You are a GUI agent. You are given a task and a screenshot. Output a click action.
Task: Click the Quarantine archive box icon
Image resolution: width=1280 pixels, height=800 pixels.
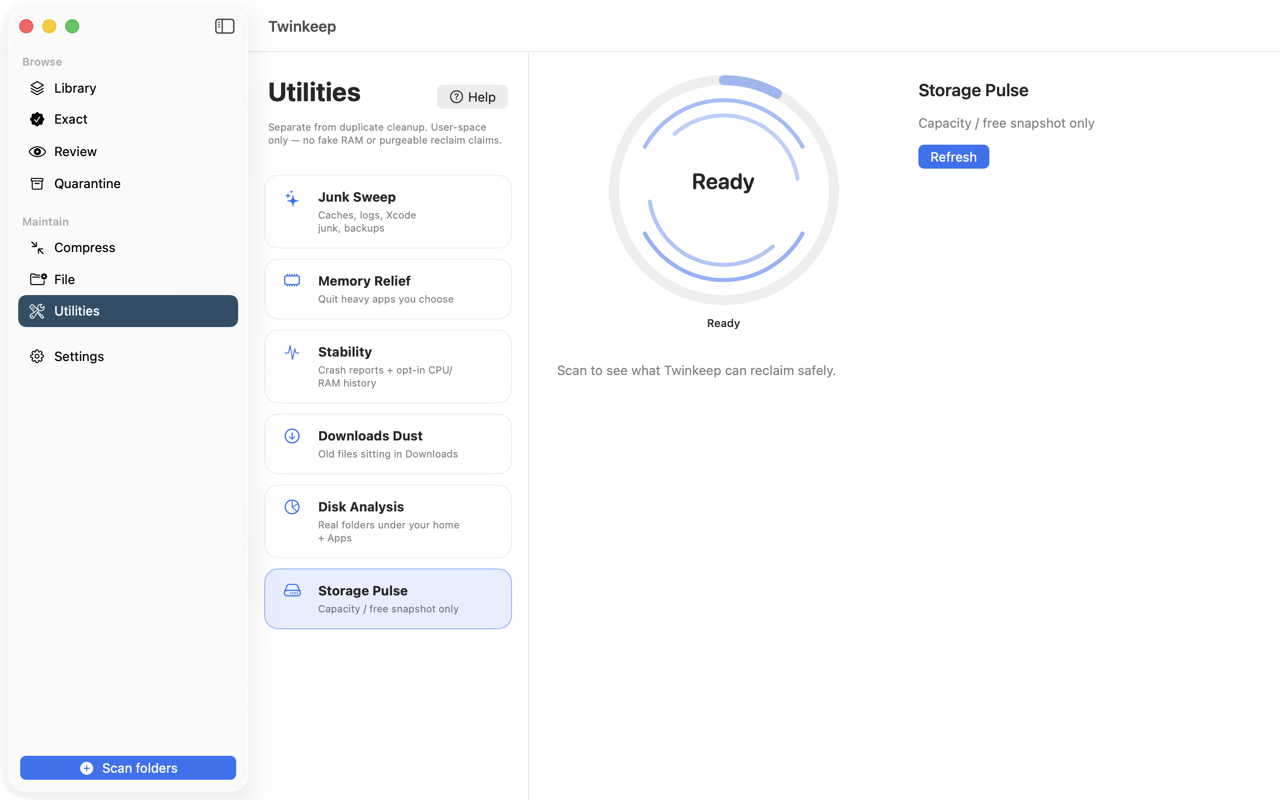click(37, 184)
